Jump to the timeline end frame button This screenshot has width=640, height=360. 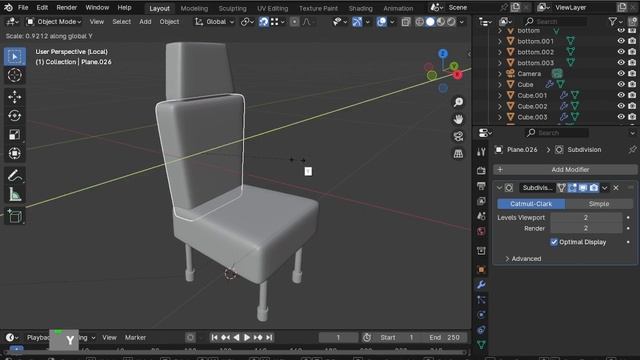(269, 338)
